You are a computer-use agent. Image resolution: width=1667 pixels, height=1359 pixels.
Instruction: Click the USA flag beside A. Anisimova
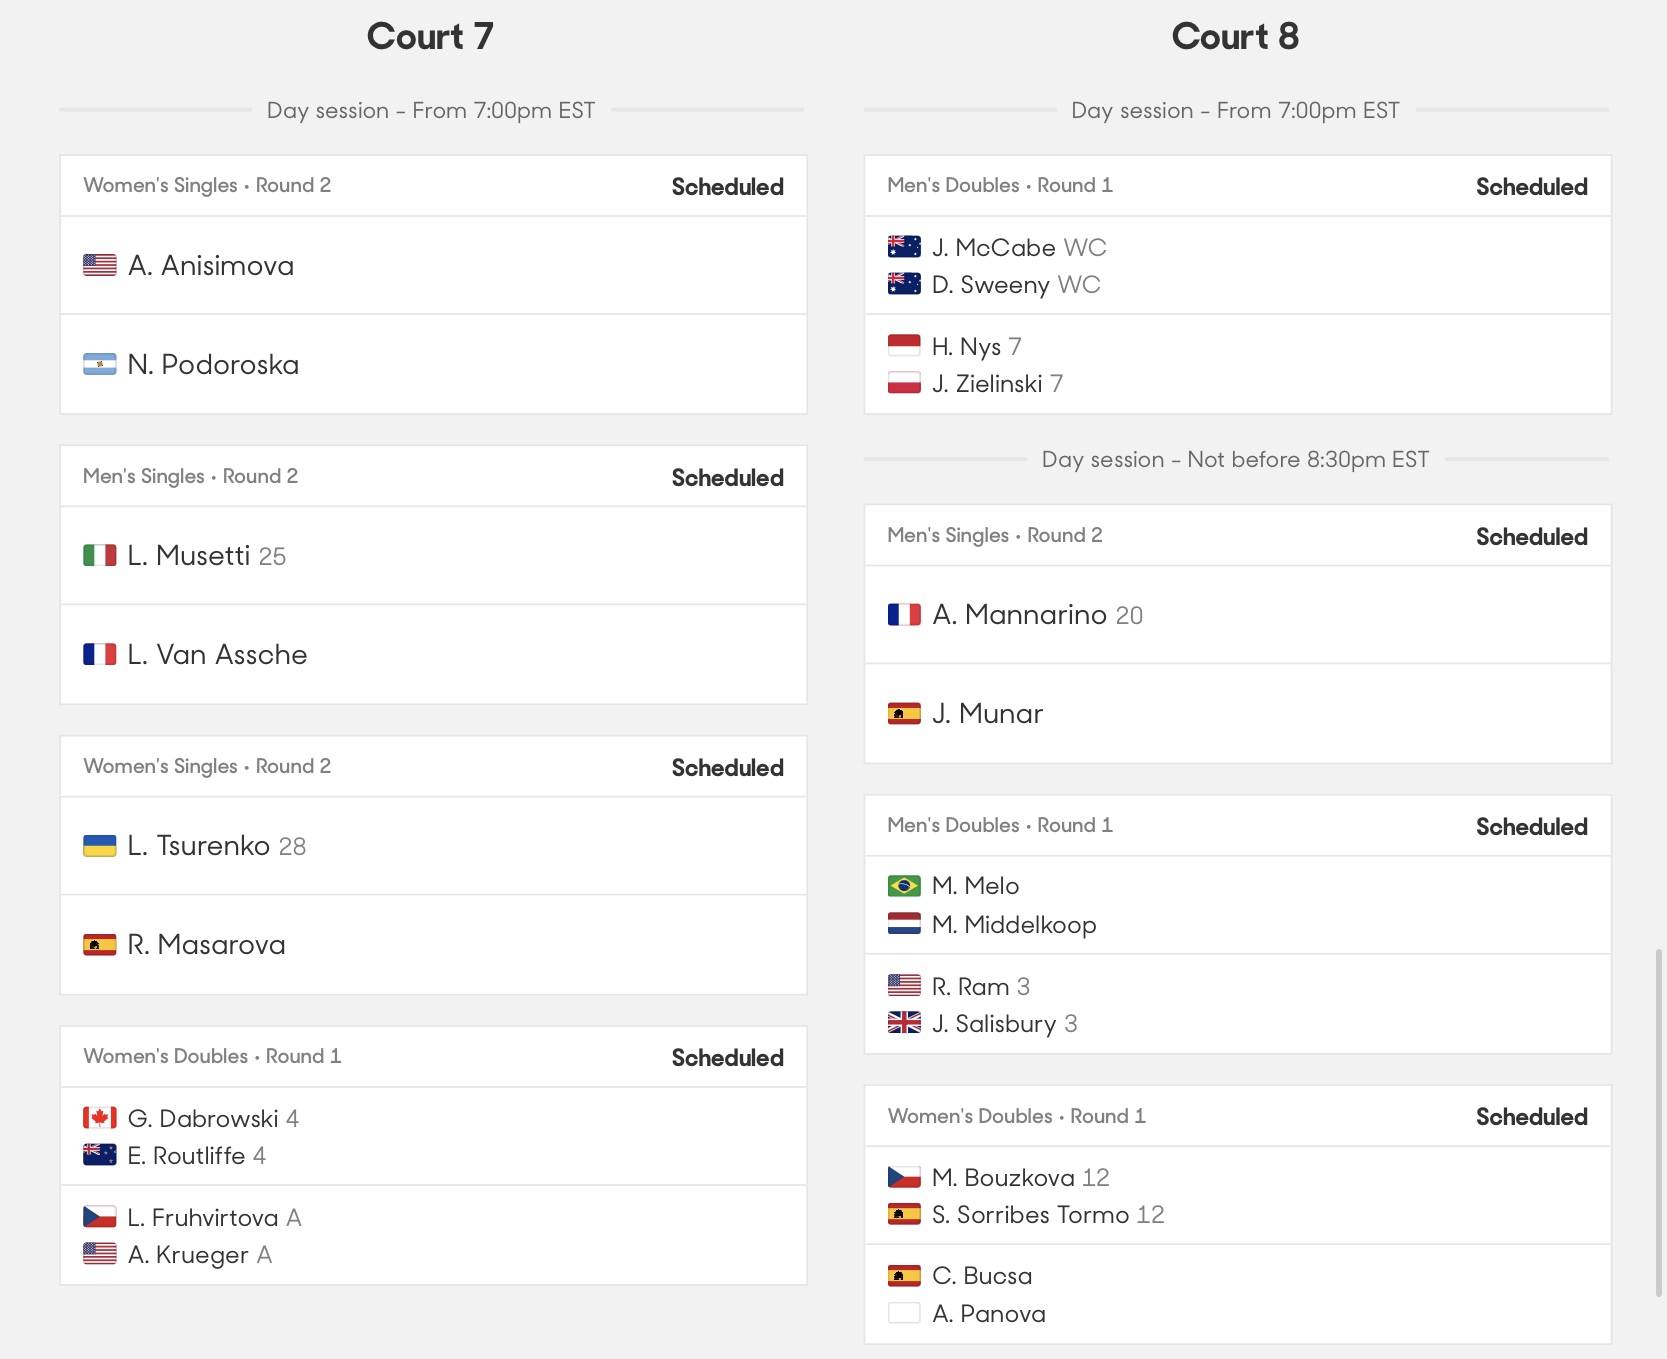point(99,265)
